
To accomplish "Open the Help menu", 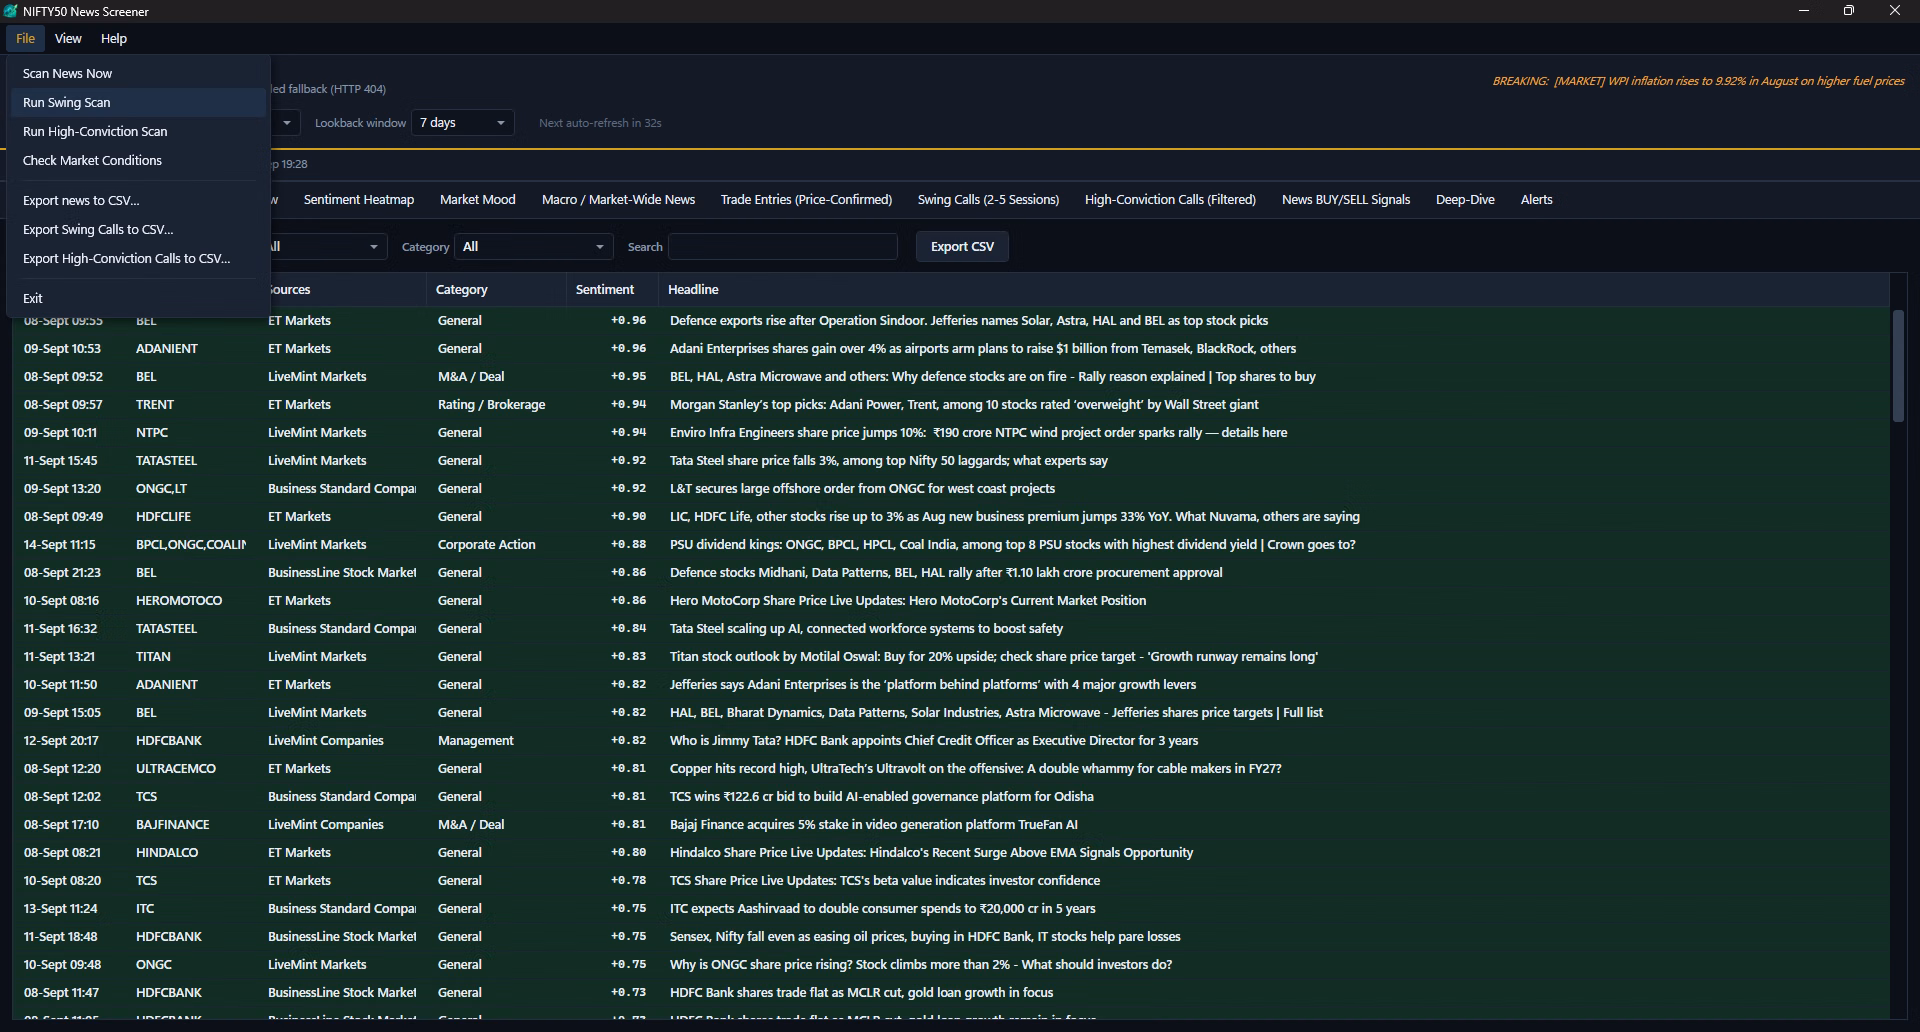I will click(114, 38).
